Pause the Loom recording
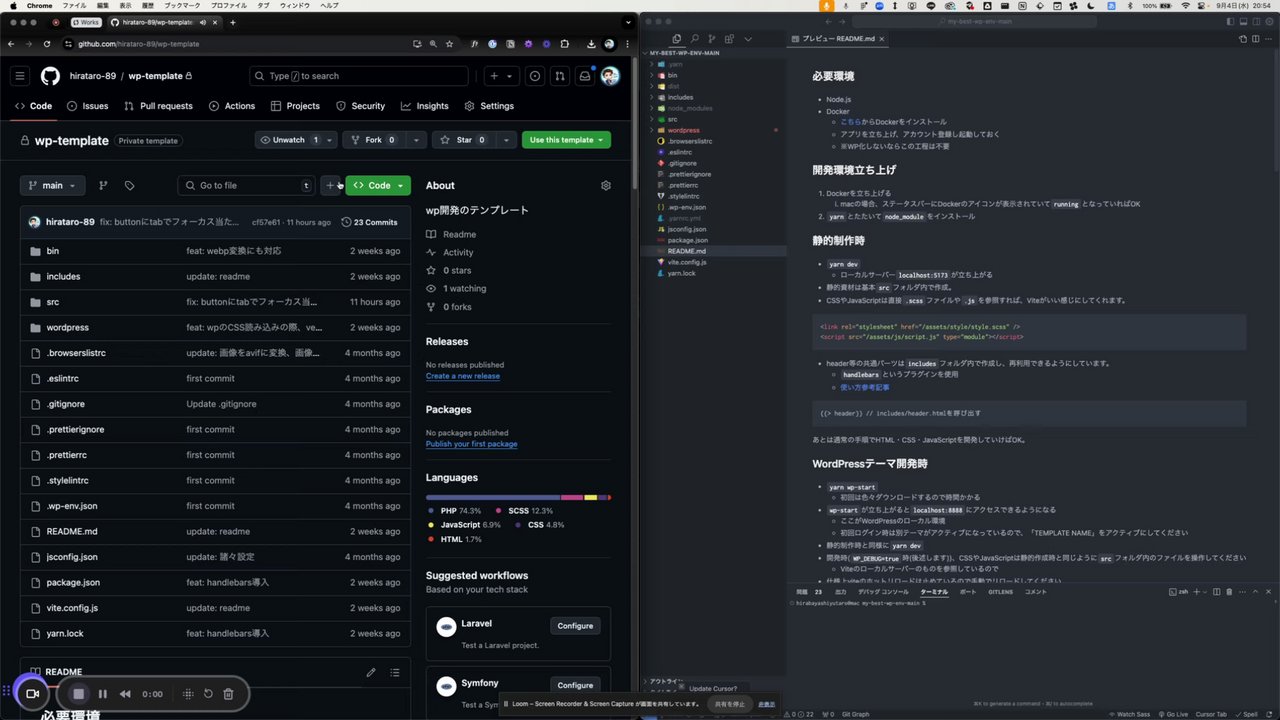The height and width of the screenshot is (720, 1280). [103, 694]
